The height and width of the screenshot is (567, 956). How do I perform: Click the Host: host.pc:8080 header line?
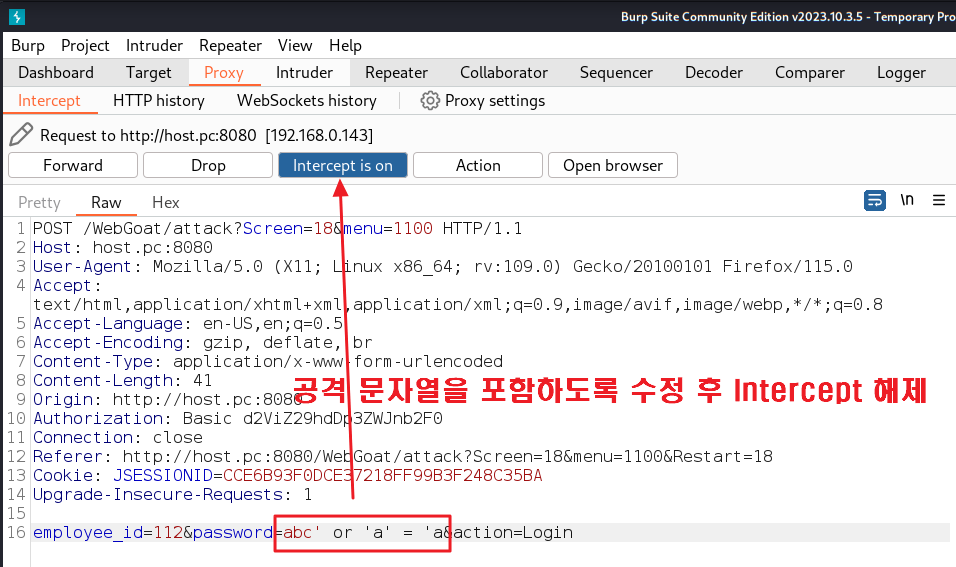123,248
